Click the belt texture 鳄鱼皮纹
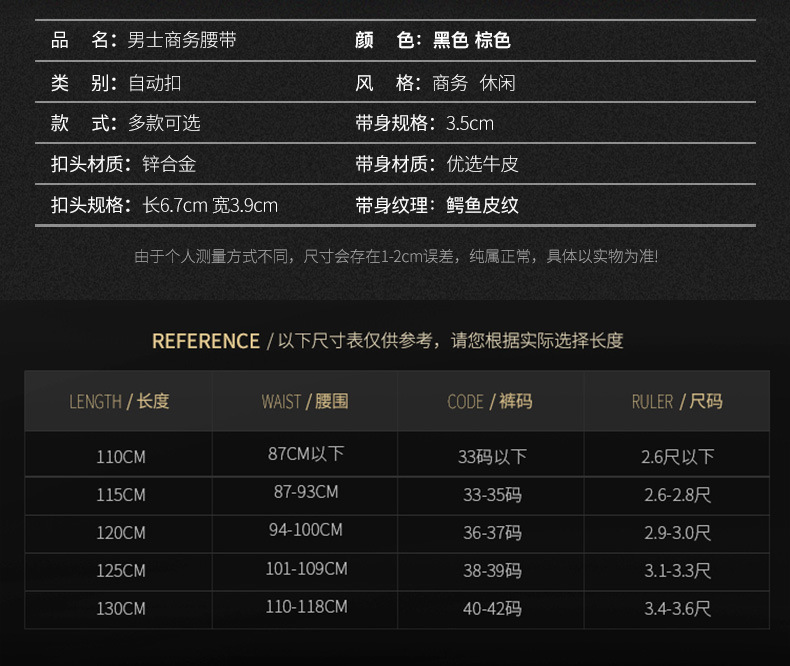 (482, 206)
